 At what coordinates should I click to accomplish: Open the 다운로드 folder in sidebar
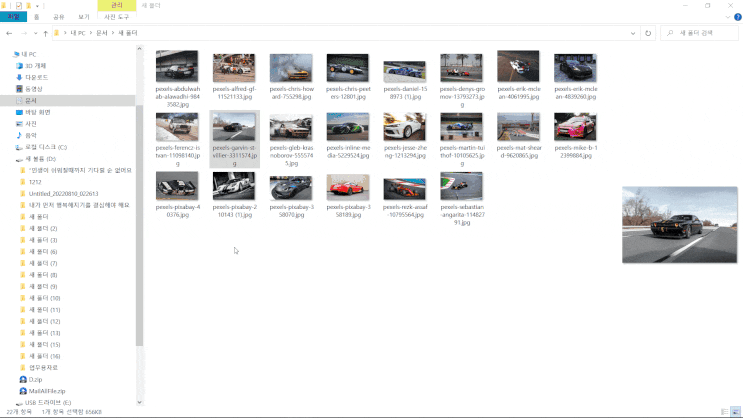click(x=36, y=77)
